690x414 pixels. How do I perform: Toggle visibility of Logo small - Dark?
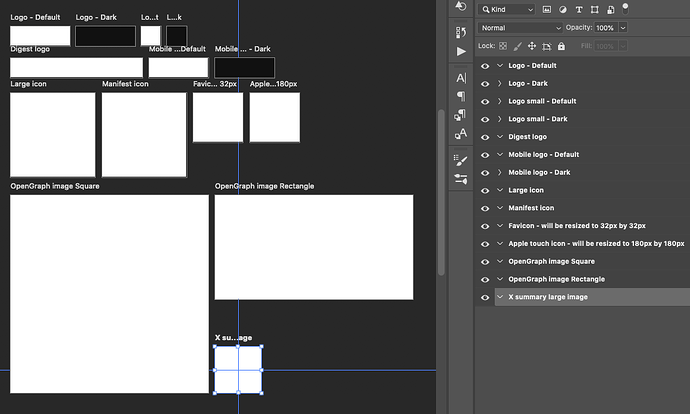(x=485, y=119)
